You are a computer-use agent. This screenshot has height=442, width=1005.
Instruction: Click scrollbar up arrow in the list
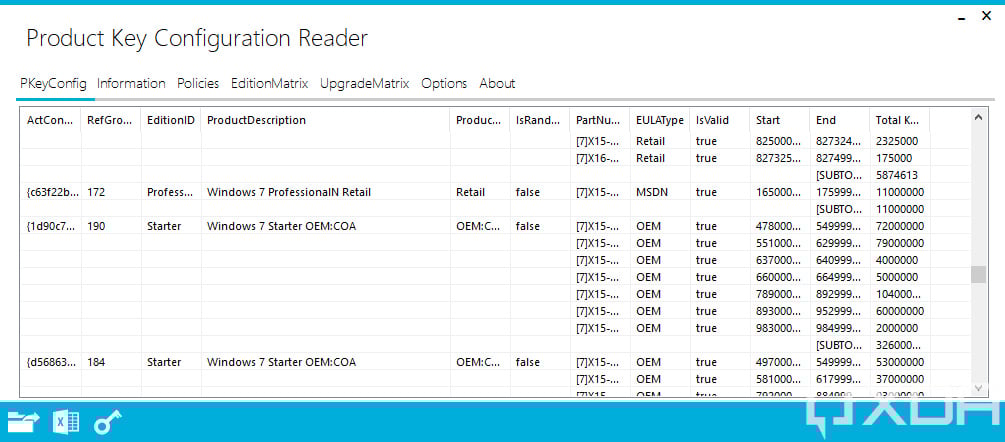[x=978, y=118]
